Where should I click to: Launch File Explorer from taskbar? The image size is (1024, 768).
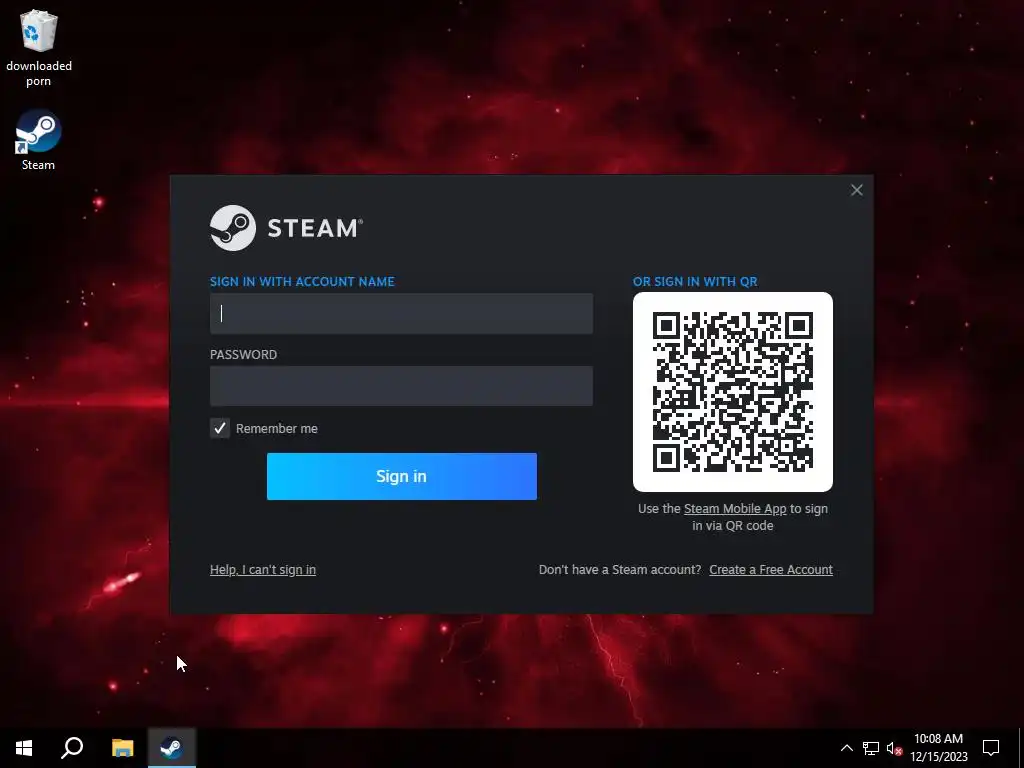pyautogui.click(x=122, y=748)
